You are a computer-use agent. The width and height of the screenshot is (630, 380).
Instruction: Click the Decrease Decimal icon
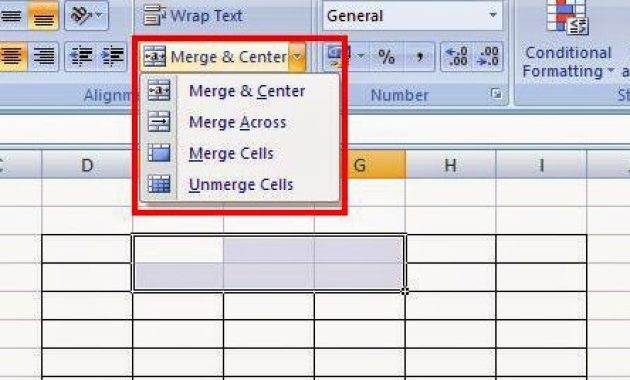click(x=487, y=57)
